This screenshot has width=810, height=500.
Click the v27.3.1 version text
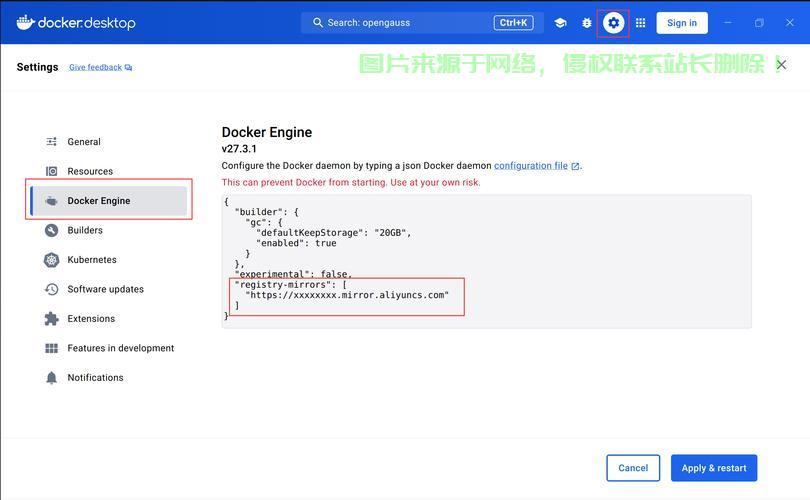click(239, 149)
